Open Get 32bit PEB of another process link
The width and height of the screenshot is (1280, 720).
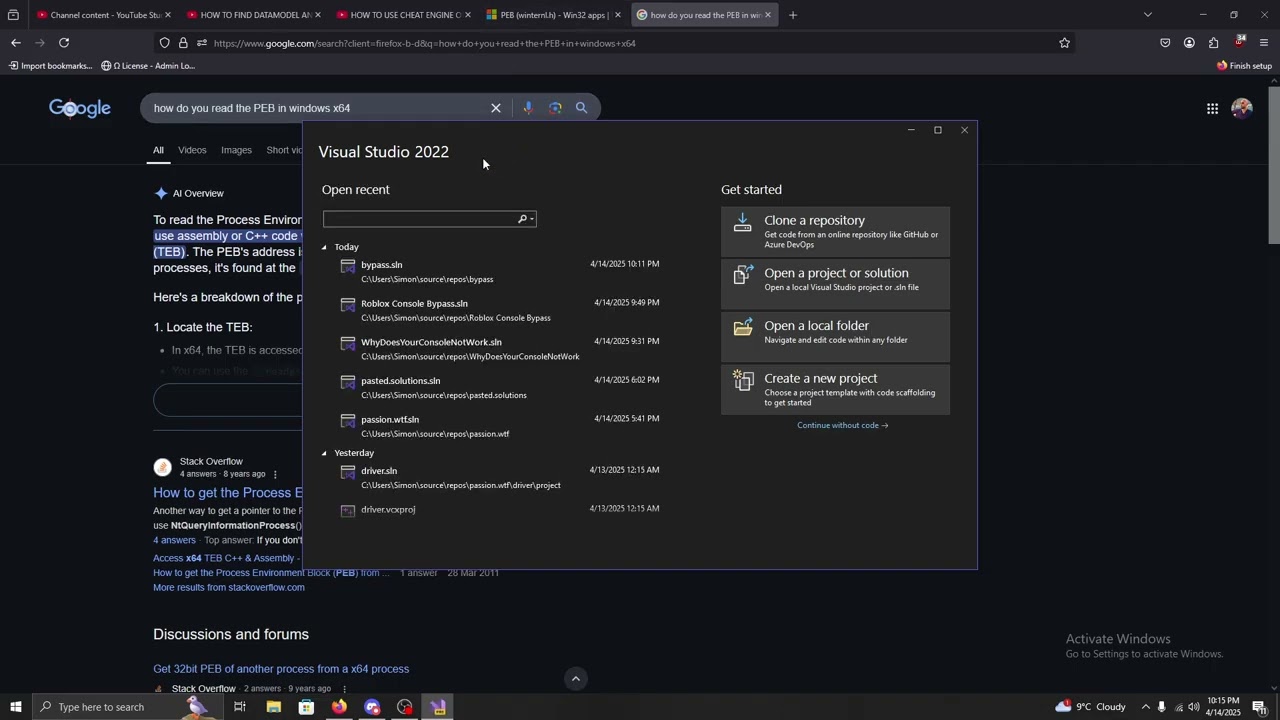[x=281, y=669]
